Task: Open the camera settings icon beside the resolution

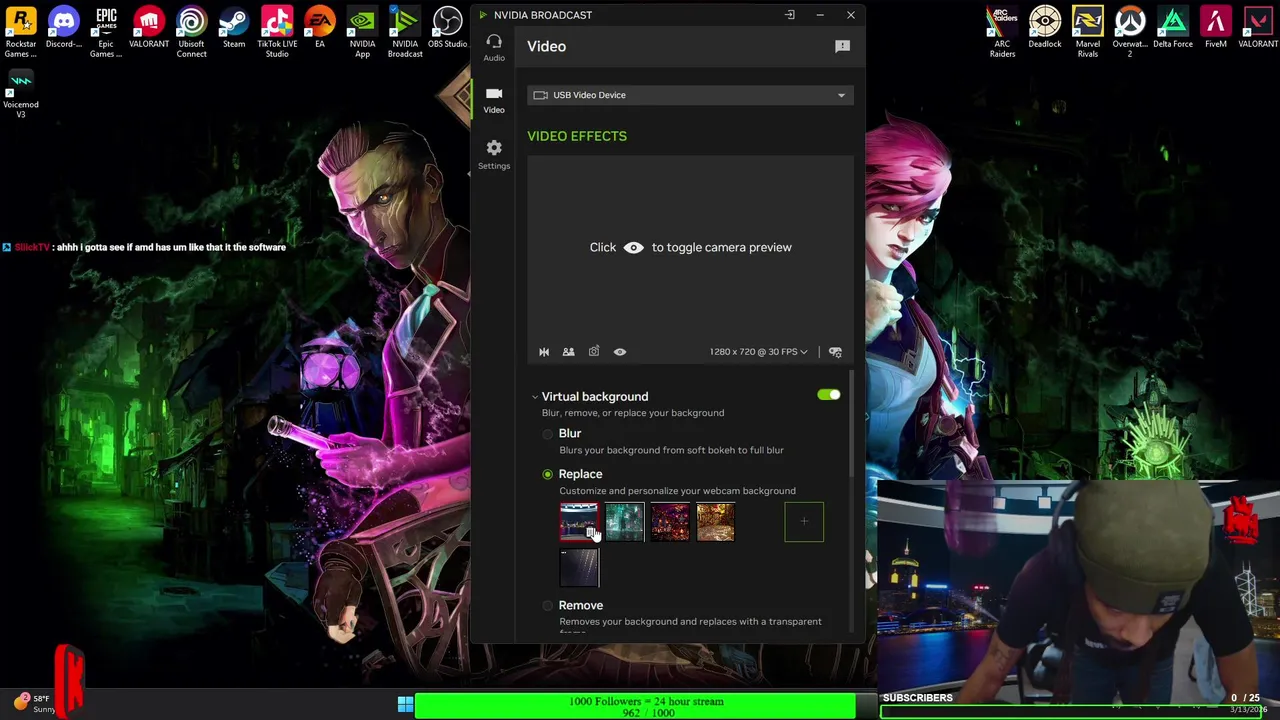Action: [835, 352]
